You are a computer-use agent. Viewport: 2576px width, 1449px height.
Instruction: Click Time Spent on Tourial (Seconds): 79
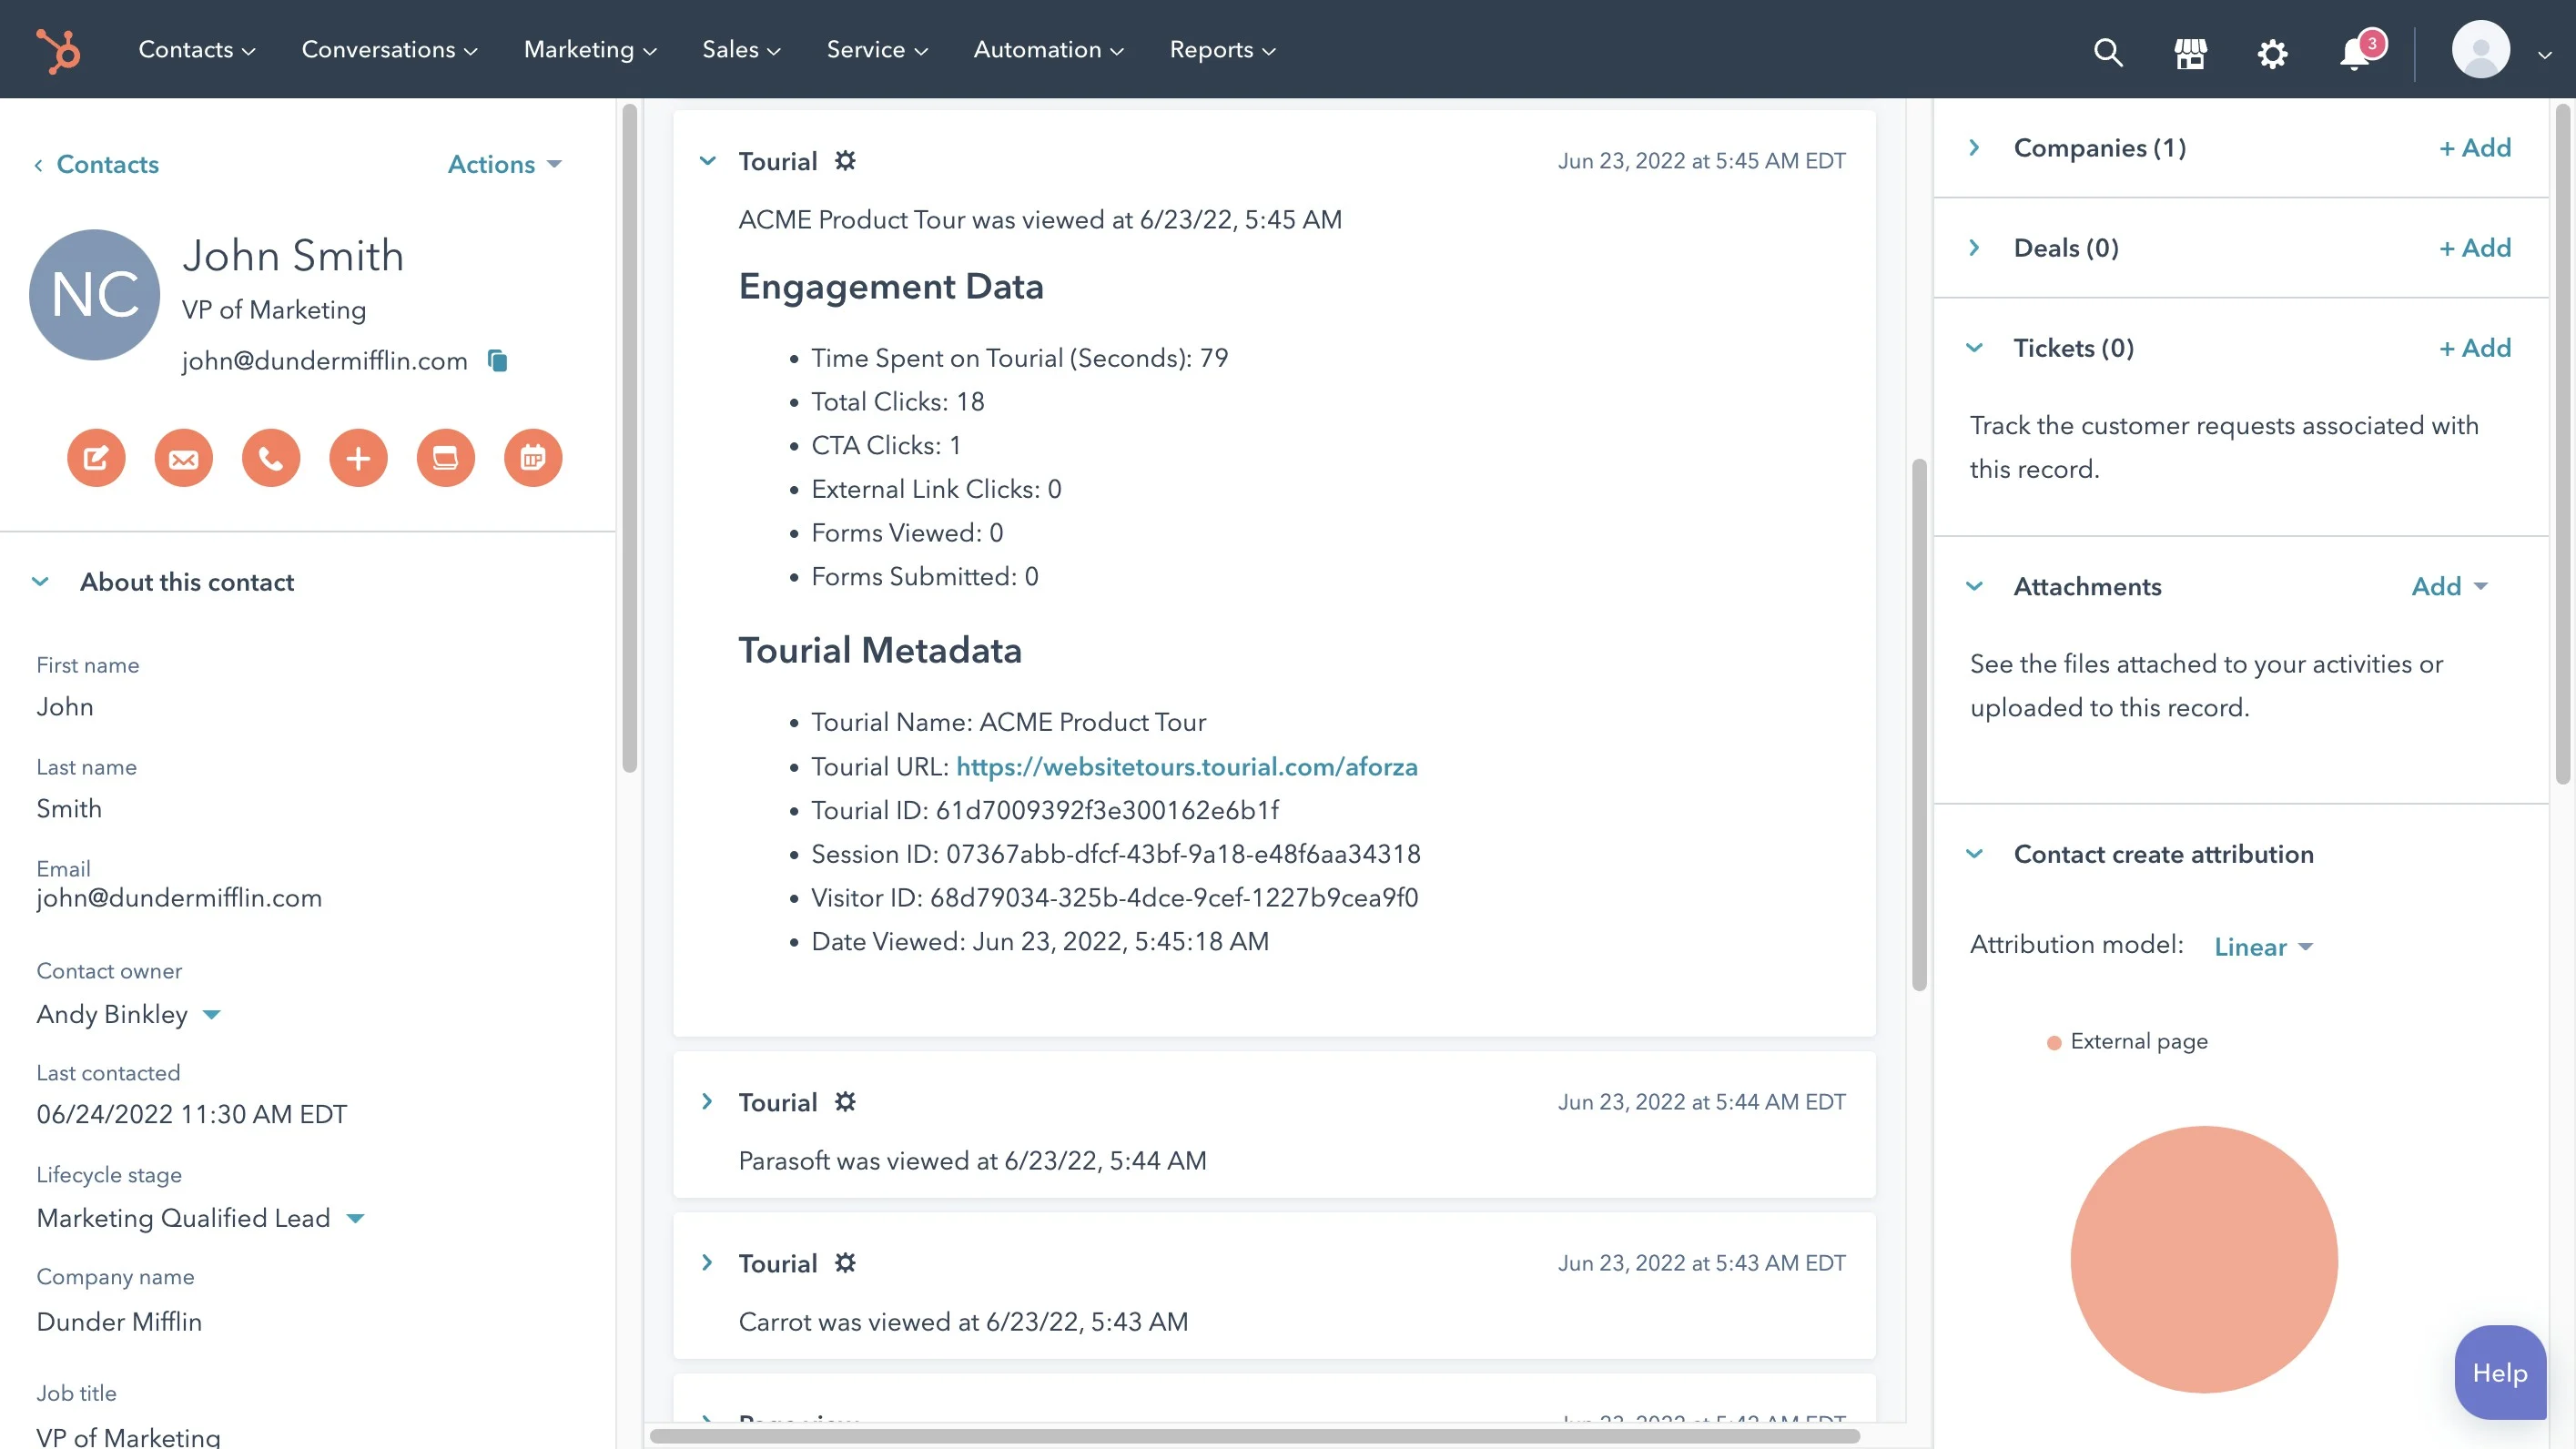[1019, 357]
